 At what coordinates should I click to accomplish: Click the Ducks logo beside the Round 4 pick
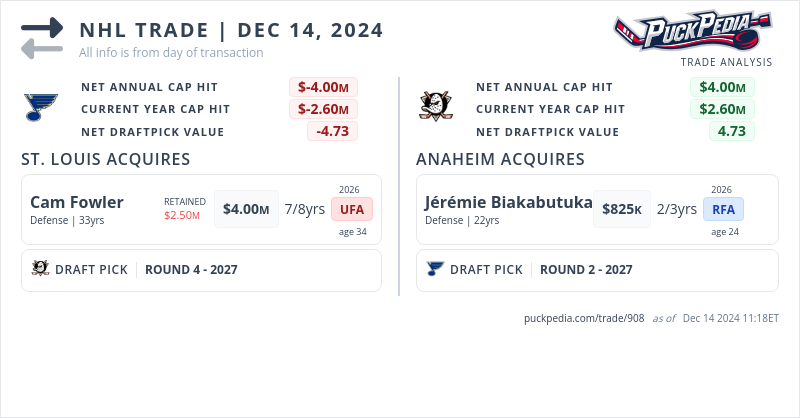click(x=40, y=269)
